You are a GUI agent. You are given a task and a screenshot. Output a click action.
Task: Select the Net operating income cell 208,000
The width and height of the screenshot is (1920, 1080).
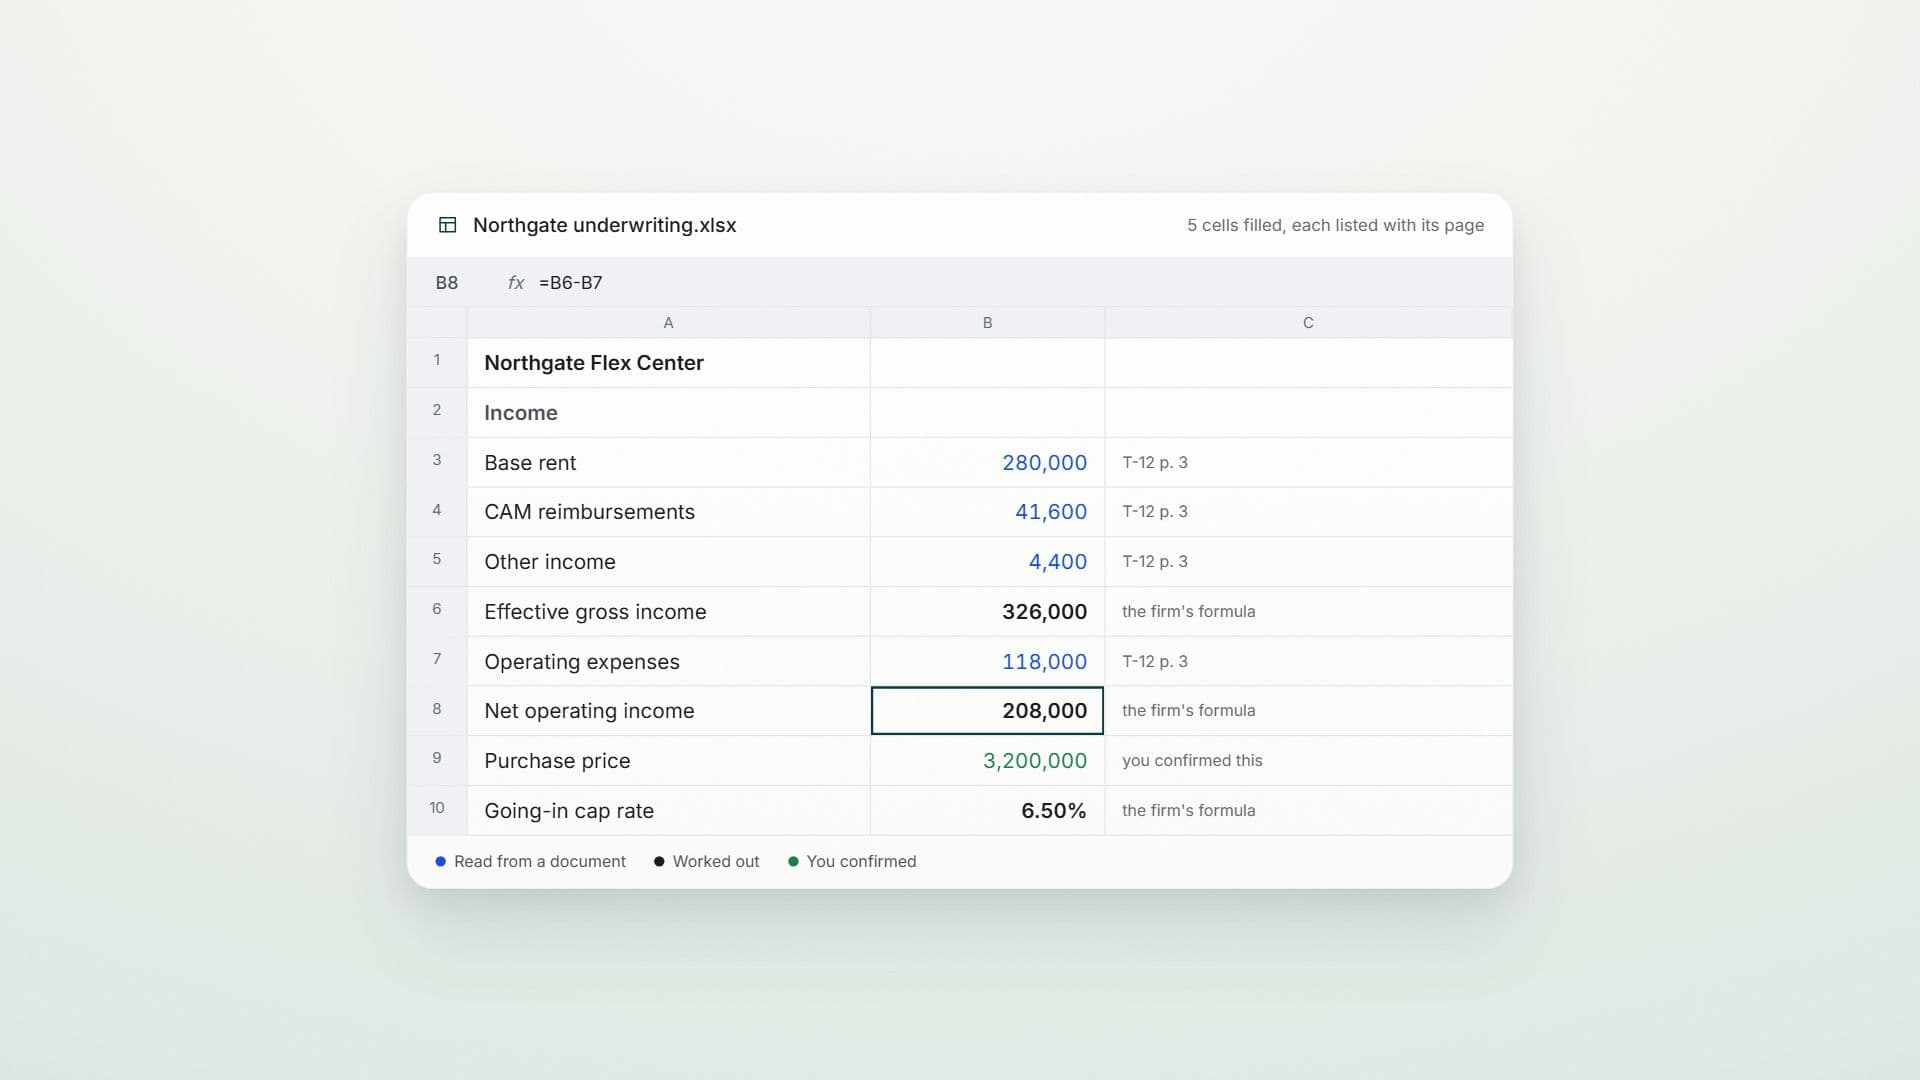tap(987, 711)
